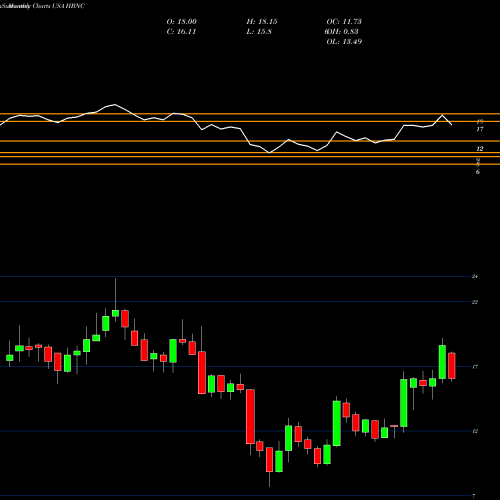
Task: Select the open value 'O: 18.00'
Action: tap(182, 22)
